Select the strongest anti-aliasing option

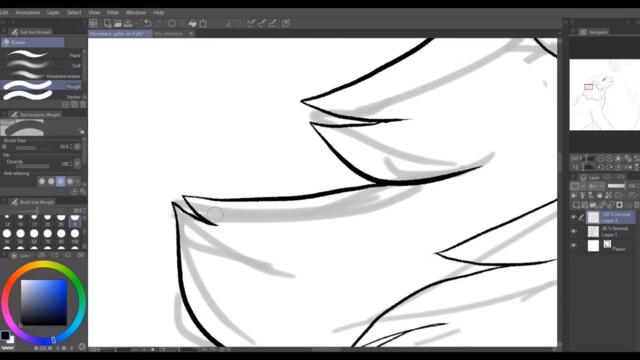(70, 181)
